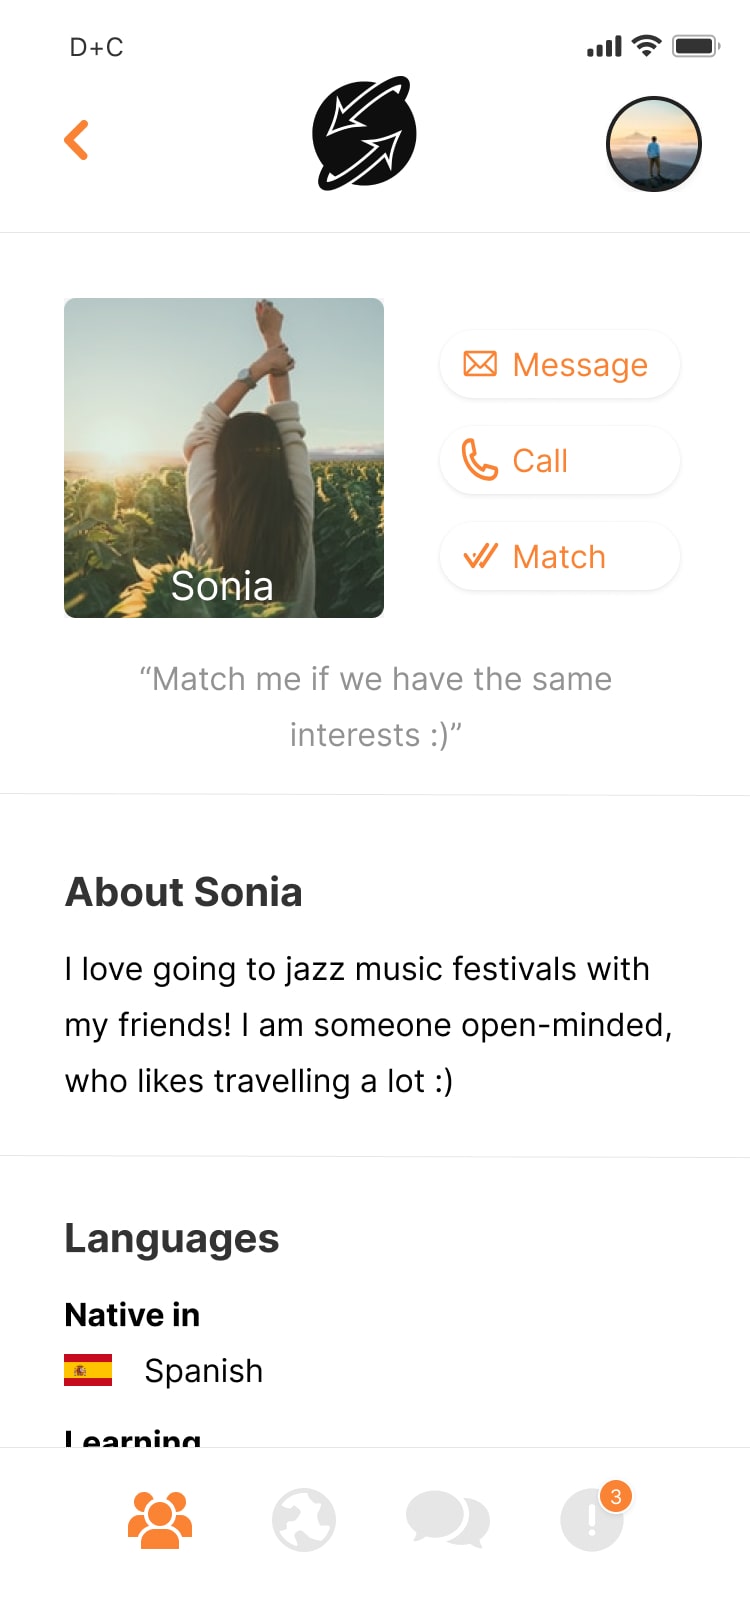The width and height of the screenshot is (750, 1624).
Task: Click the envelope icon in the Message button
Action: pos(480,364)
